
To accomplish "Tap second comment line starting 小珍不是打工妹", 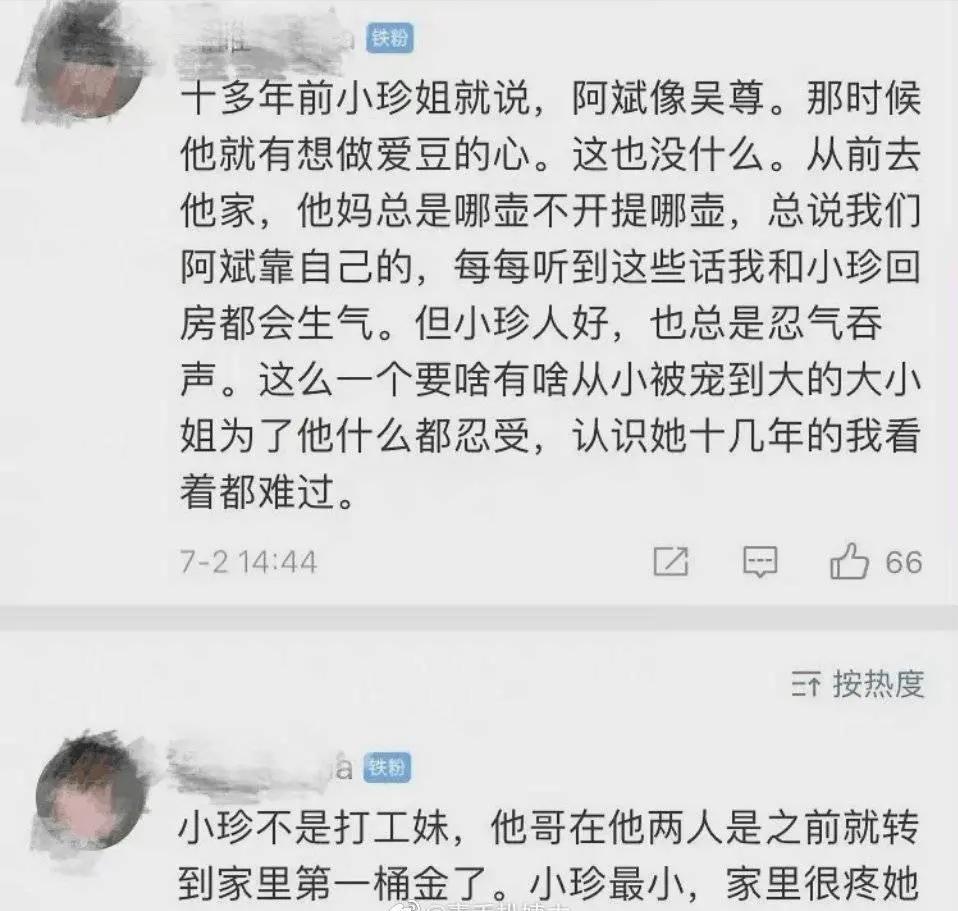I will (x=549, y=827).
